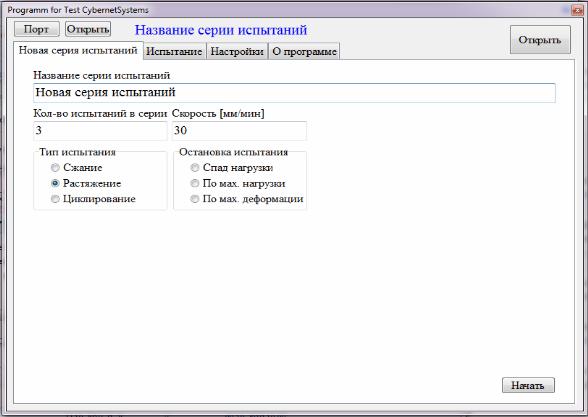This screenshot has height=417, width=588.
Task: Close the Programm for Test window
Action: coord(577,10)
